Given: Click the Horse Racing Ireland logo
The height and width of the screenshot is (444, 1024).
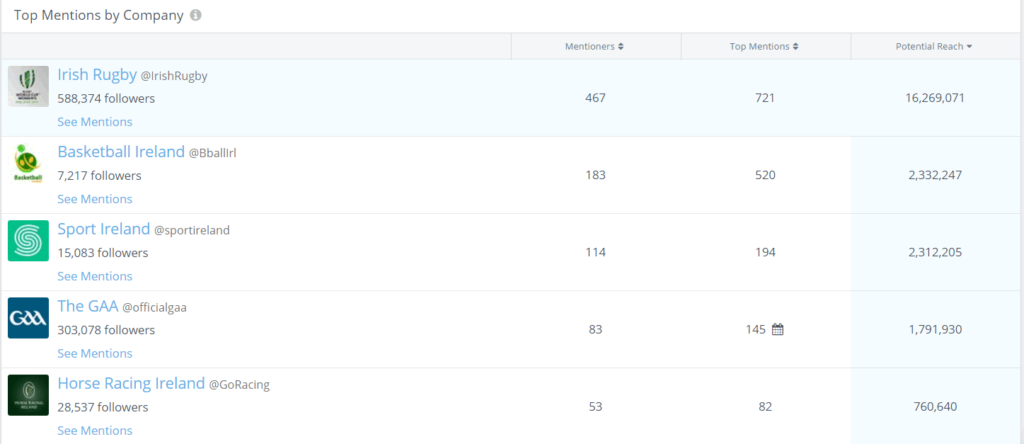Looking at the screenshot, I should click(x=28, y=395).
